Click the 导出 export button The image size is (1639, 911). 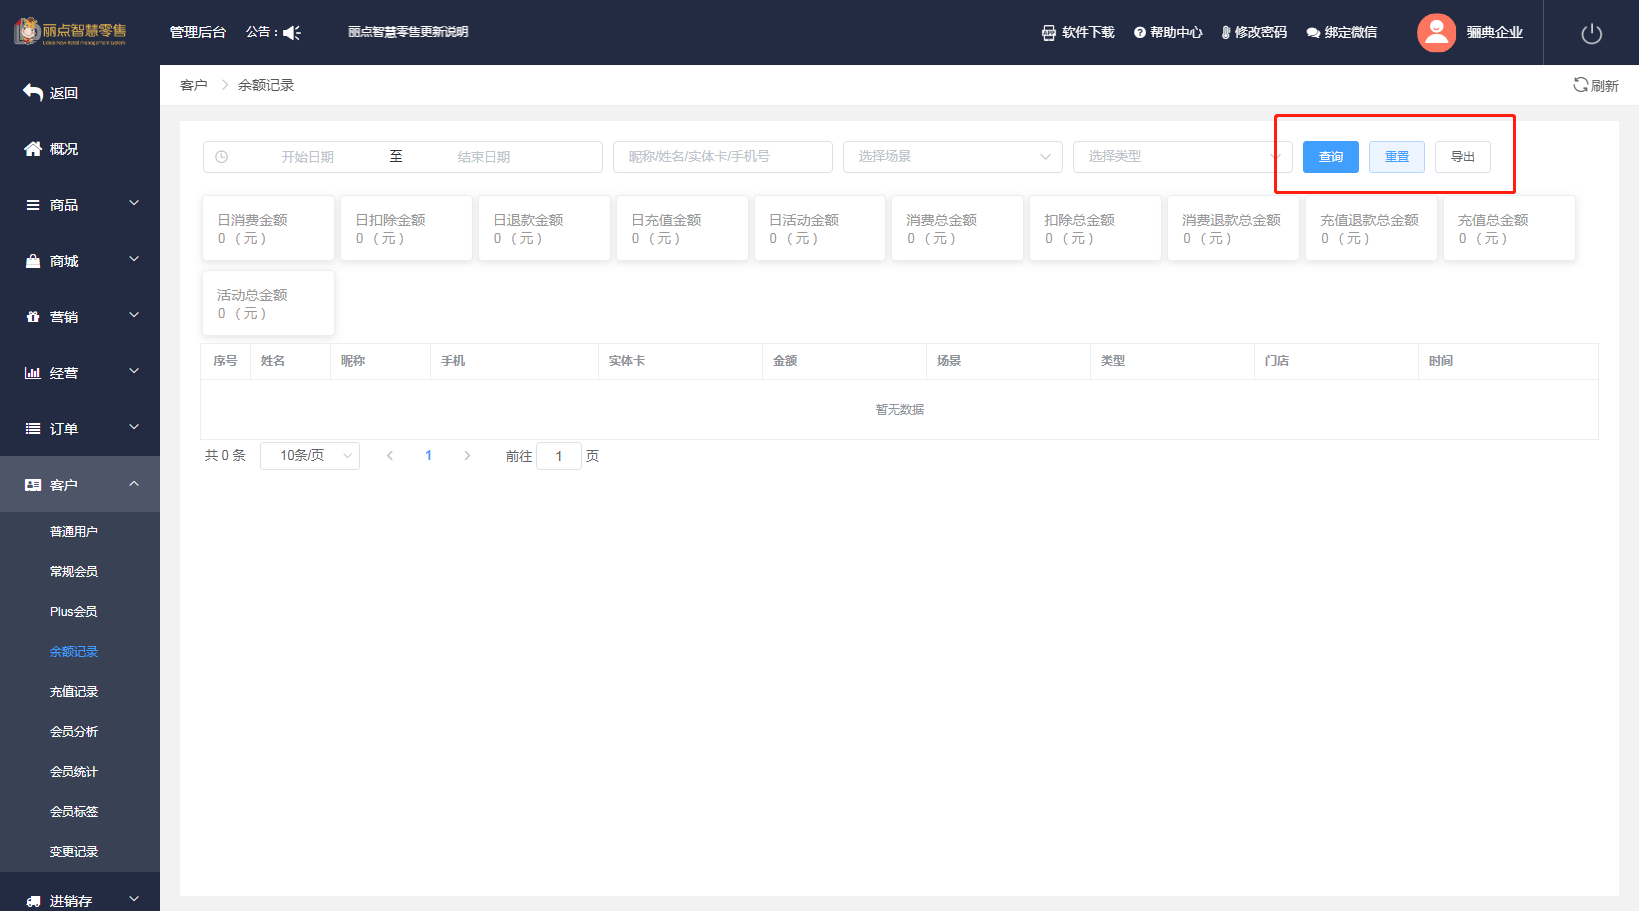click(x=1463, y=157)
